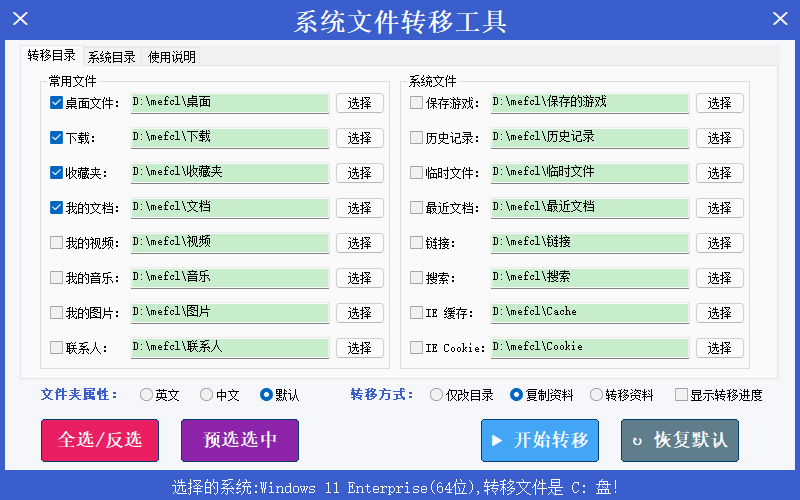
Task: Switch to the 系统目录 tab
Action: coord(111,57)
